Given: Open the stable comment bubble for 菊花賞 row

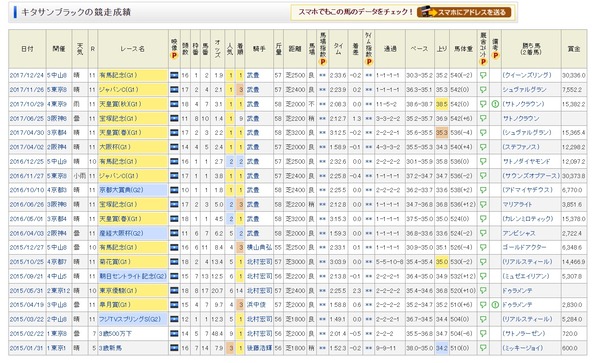Looking at the screenshot, I should pyautogui.click(x=483, y=262).
